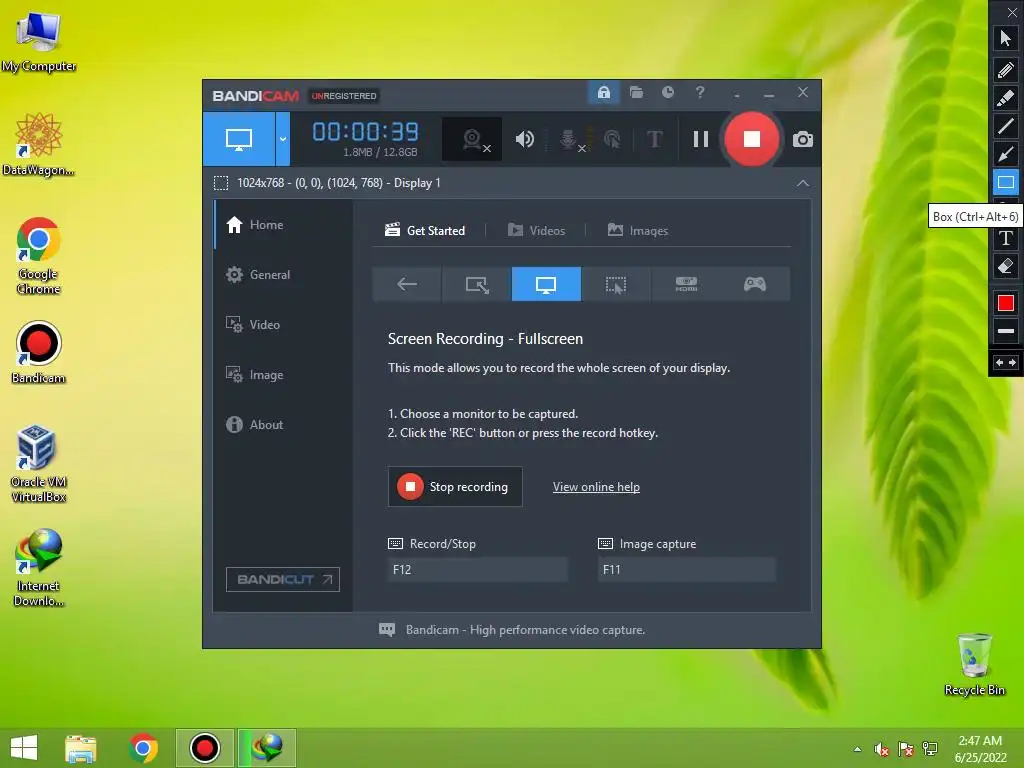1024x768 pixels.
Task: Click the Image capture hotkey field F11
Action: [x=687, y=569]
